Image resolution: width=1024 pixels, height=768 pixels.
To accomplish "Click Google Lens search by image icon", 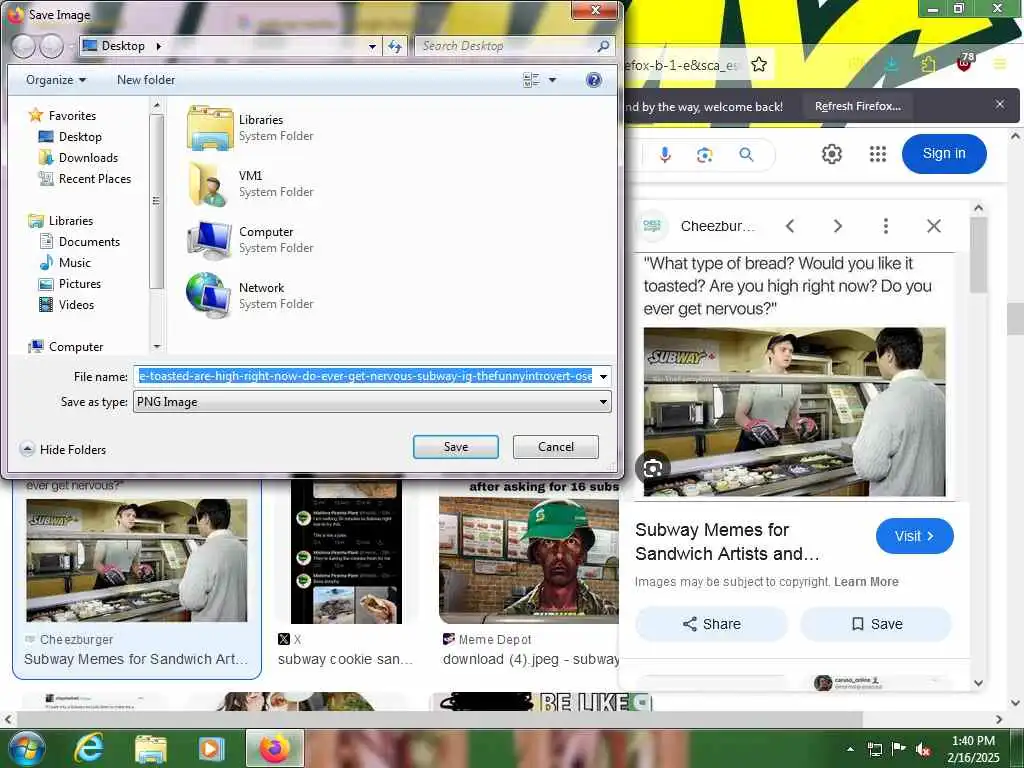I will 705,155.
